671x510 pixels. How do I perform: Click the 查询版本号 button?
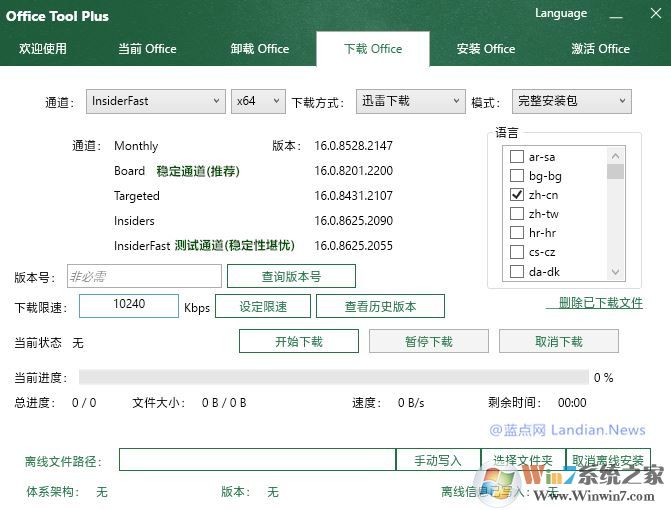pos(291,276)
